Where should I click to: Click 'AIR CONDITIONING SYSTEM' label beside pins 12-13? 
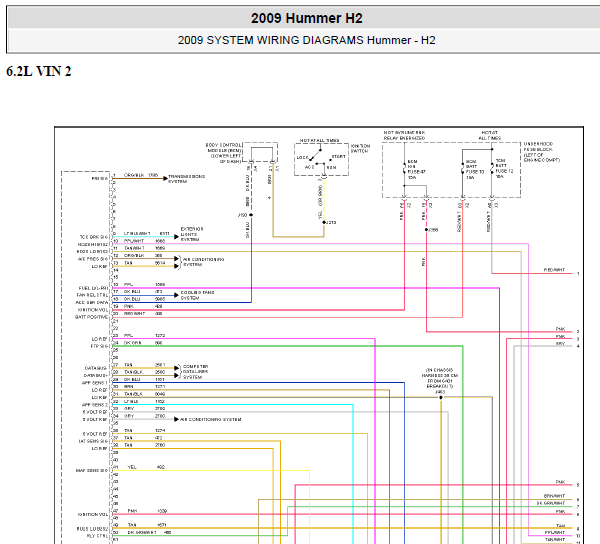point(203,262)
